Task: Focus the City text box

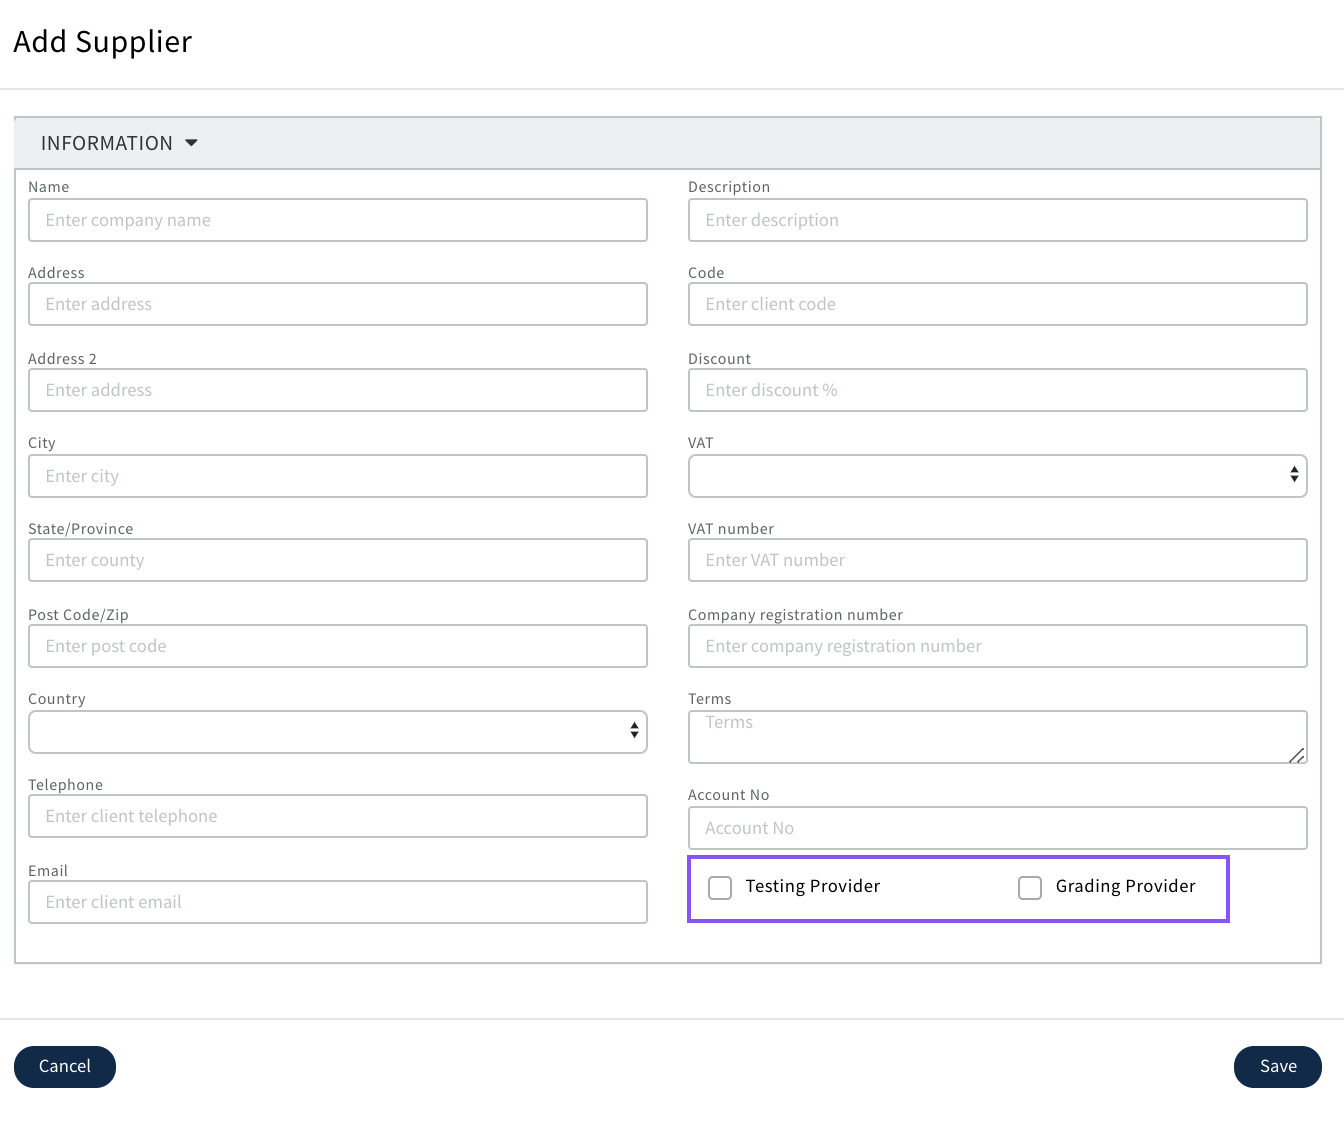Action: (337, 476)
